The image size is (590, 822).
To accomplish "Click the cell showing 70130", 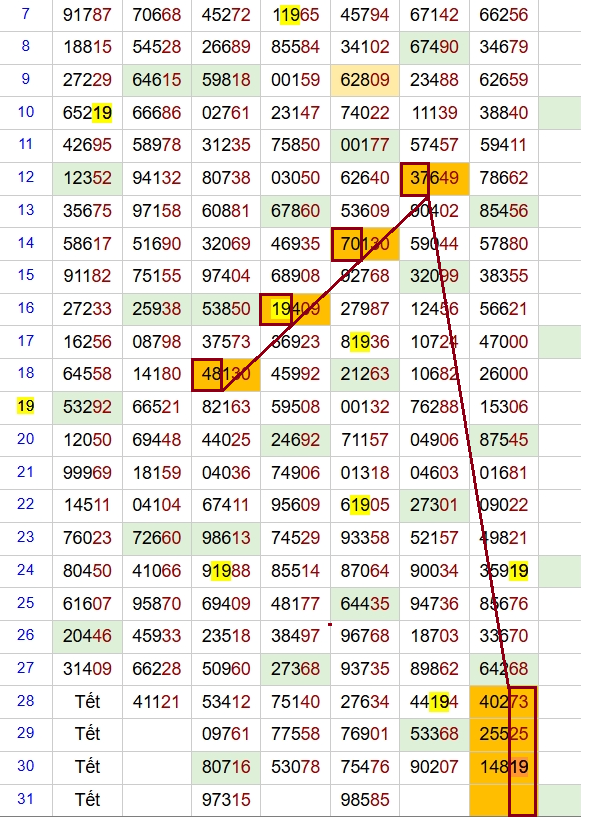I will click(365, 244).
